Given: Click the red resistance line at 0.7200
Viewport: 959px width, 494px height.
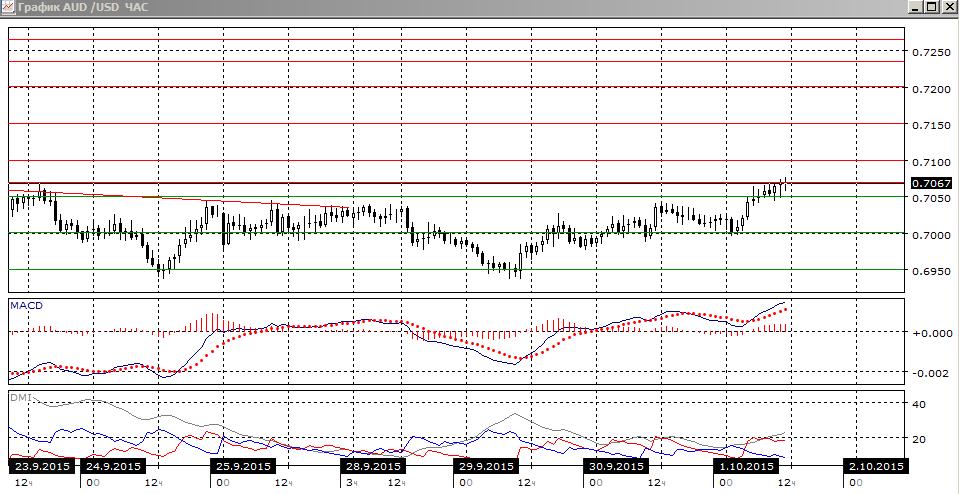Looking at the screenshot, I should pyautogui.click(x=456, y=87).
